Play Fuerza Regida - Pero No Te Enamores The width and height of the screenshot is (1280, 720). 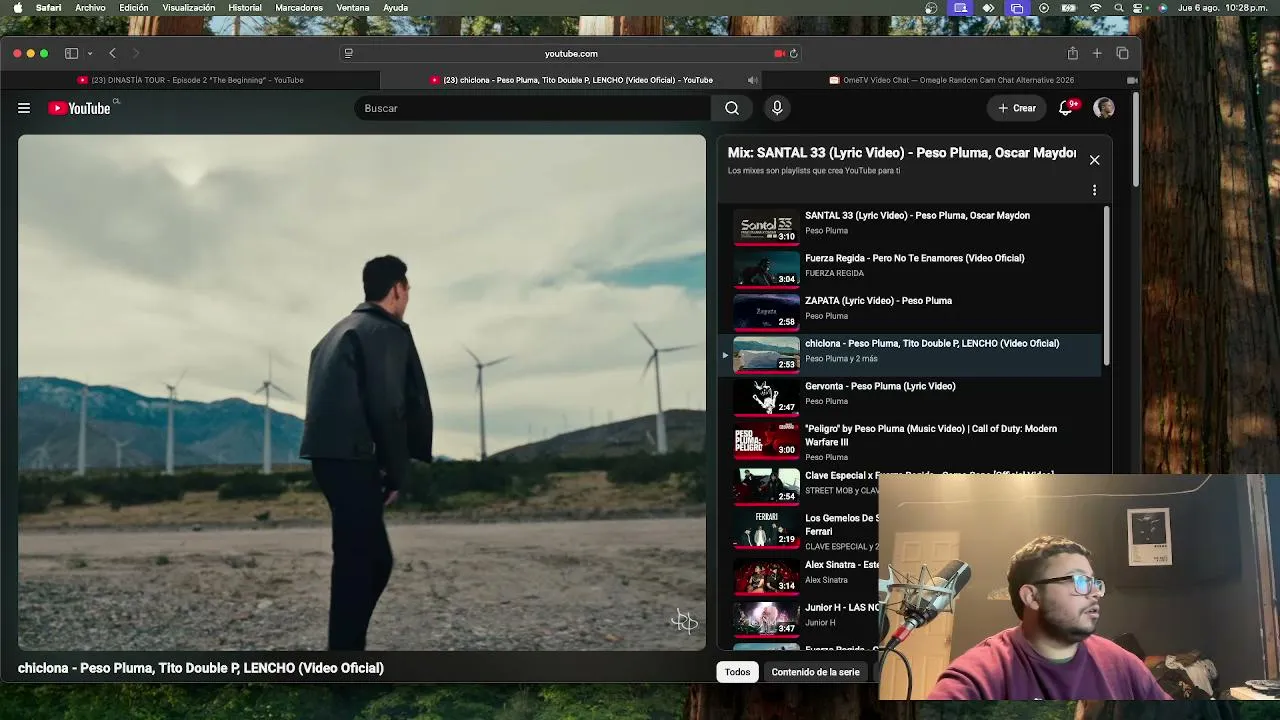[914, 258]
